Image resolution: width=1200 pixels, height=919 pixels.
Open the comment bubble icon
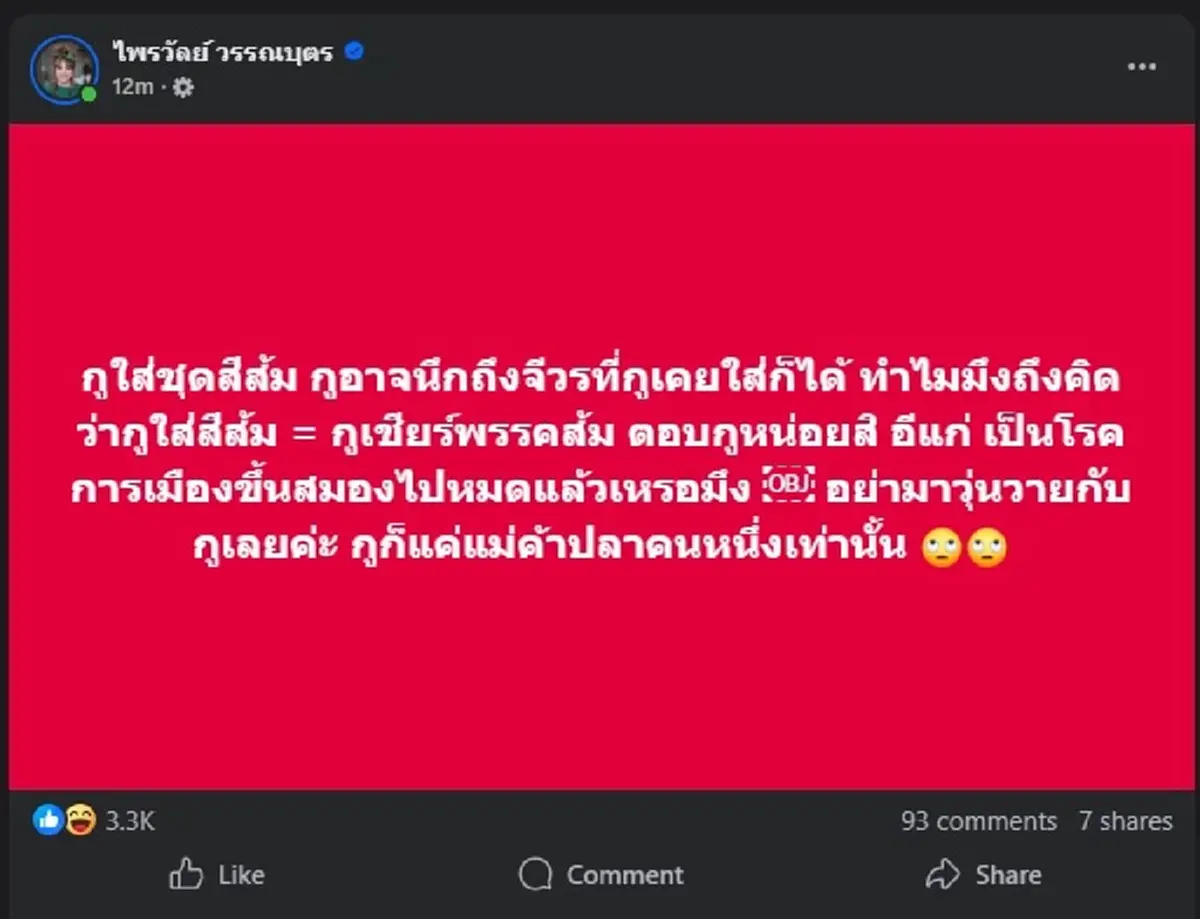536,874
